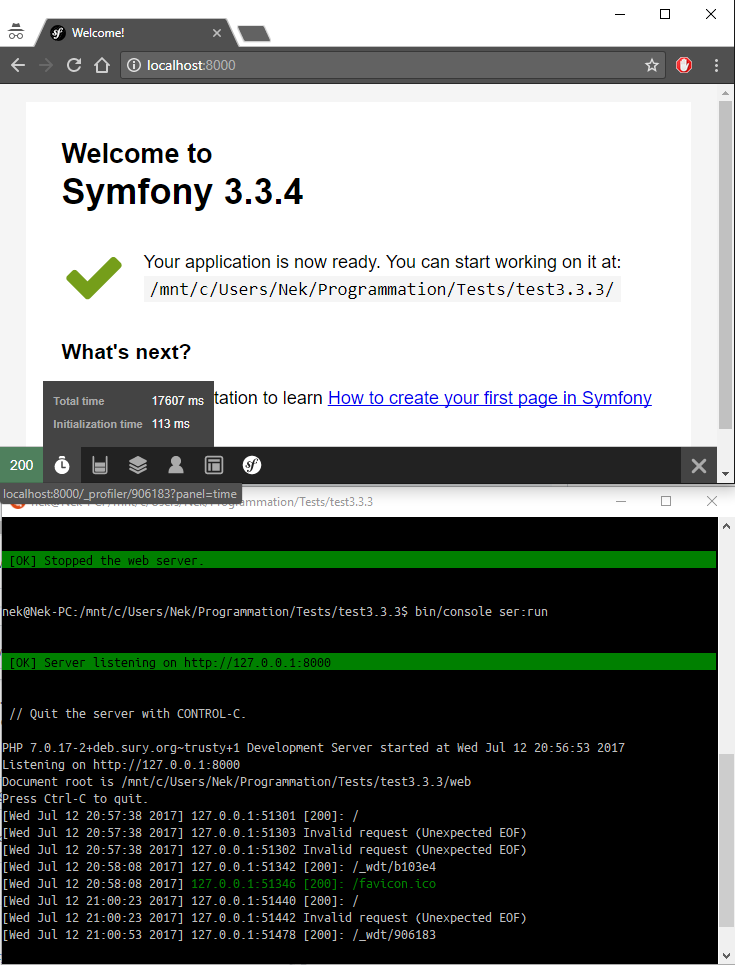Bookmark this page with the star
This screenshot has width=735, height=965.
652,65
